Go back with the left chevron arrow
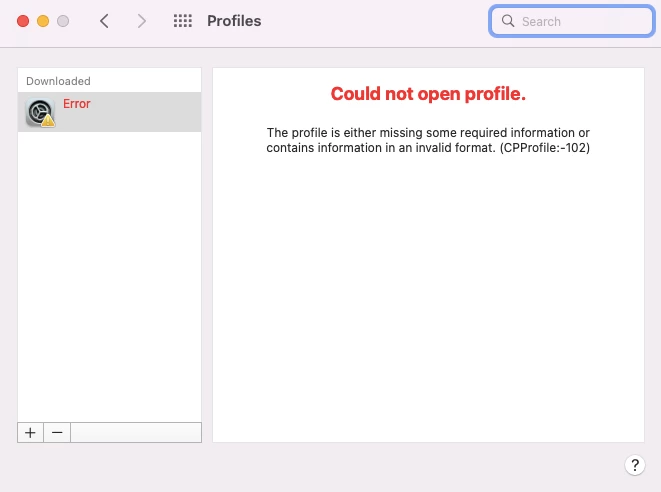 pyautogui.click(x=104, y=21)
